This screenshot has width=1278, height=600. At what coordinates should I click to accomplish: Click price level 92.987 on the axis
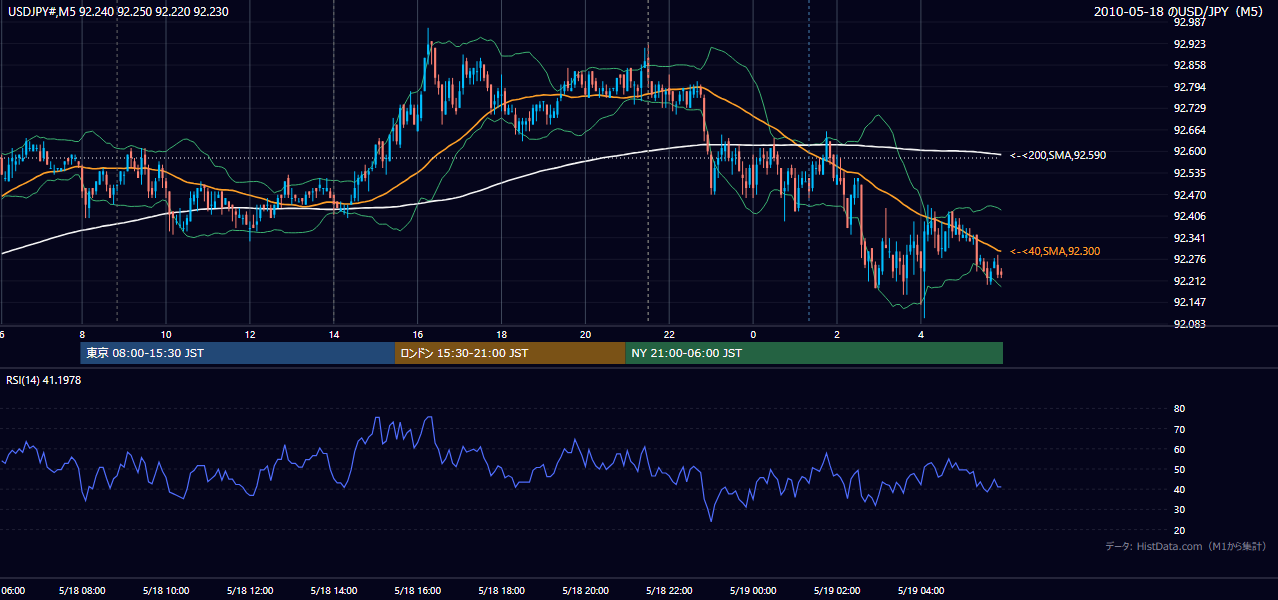pos(1189,22)
